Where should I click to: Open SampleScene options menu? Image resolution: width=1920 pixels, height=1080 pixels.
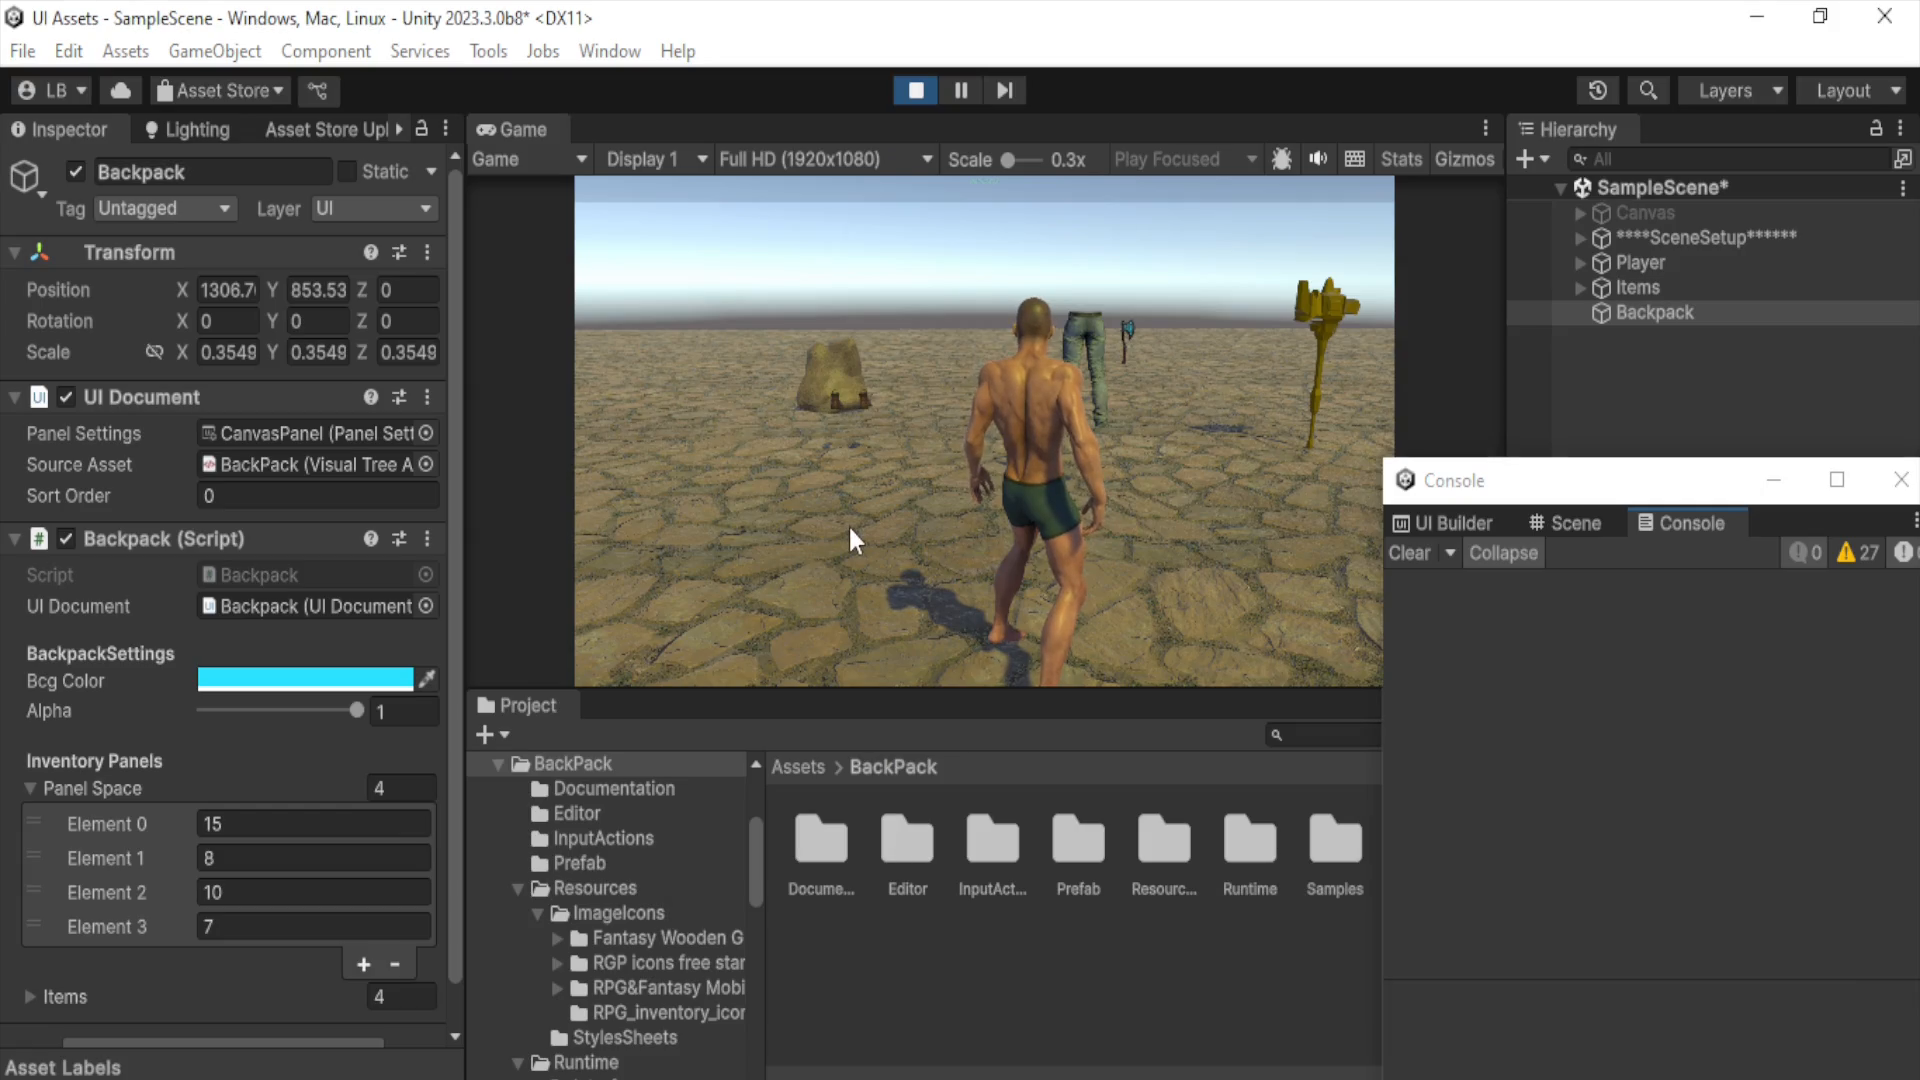(x=1902, y=188)
